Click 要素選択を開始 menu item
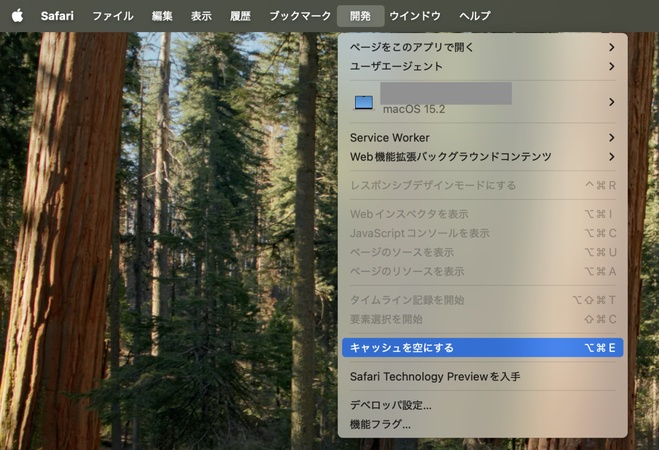The width and height of the screenshot is (659, 450). 482,319
